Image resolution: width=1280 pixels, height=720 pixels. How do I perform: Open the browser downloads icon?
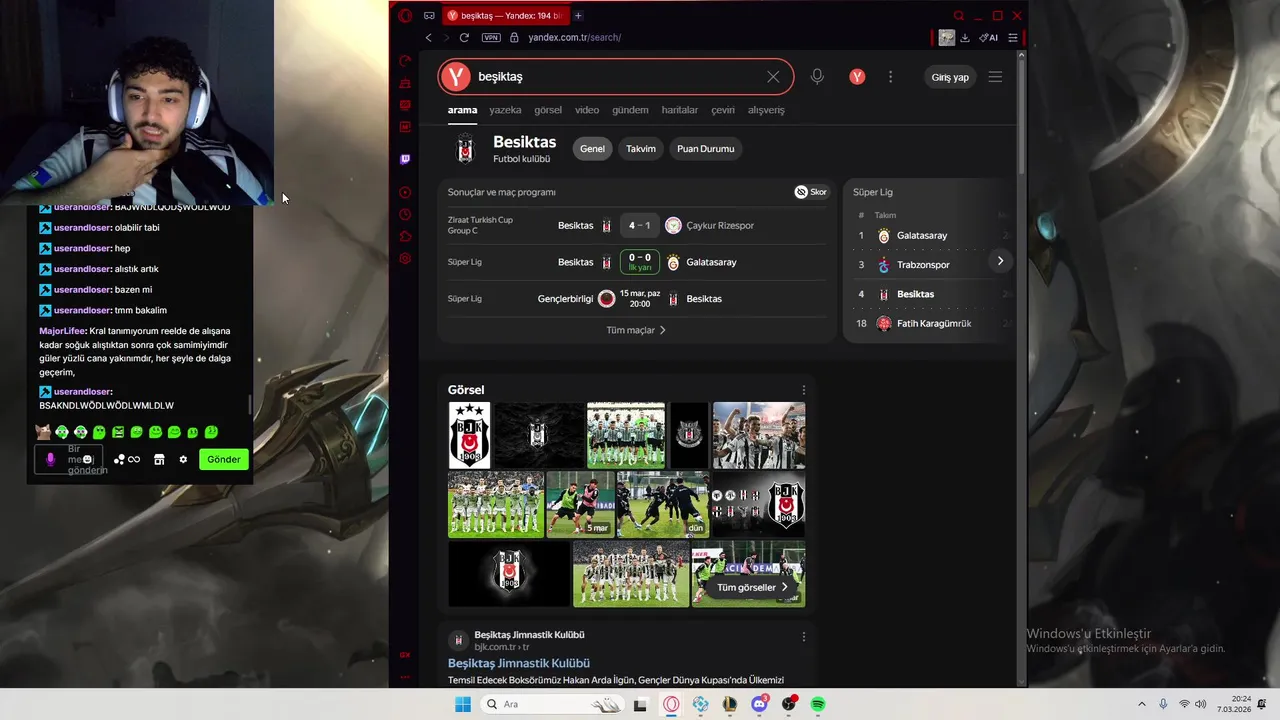965,37
